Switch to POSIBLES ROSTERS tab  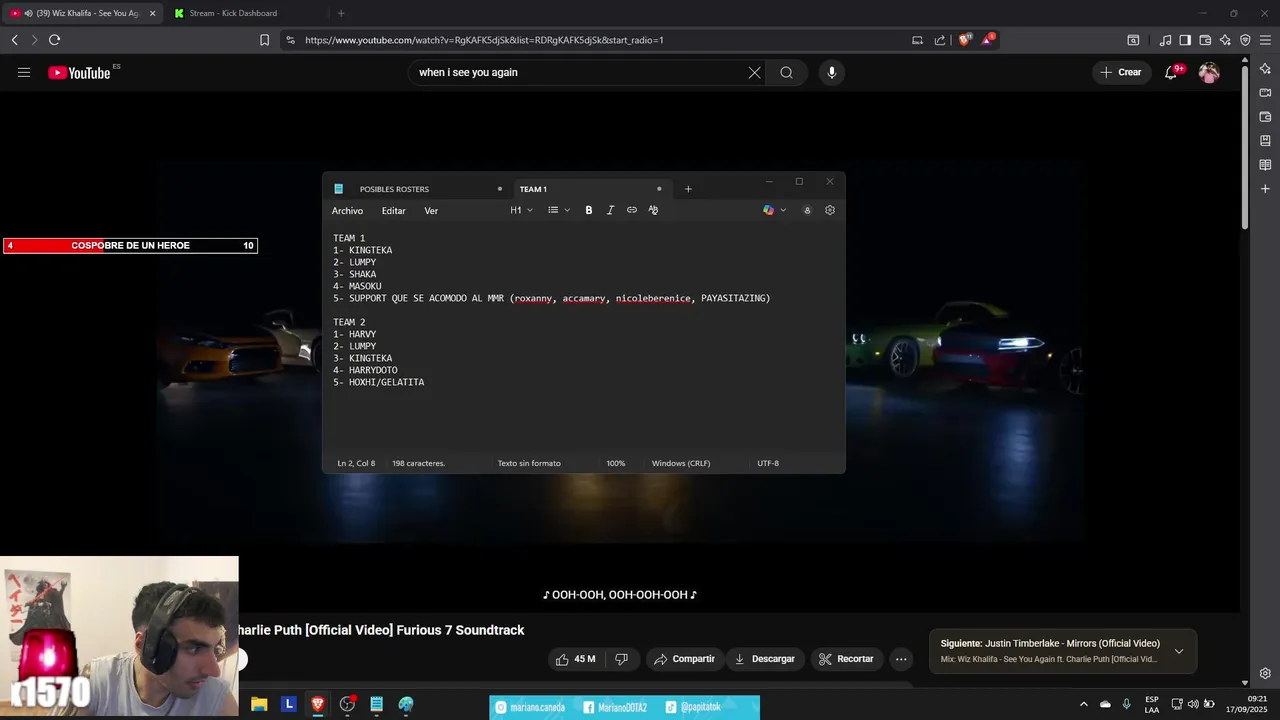click(x=420, y=189)
